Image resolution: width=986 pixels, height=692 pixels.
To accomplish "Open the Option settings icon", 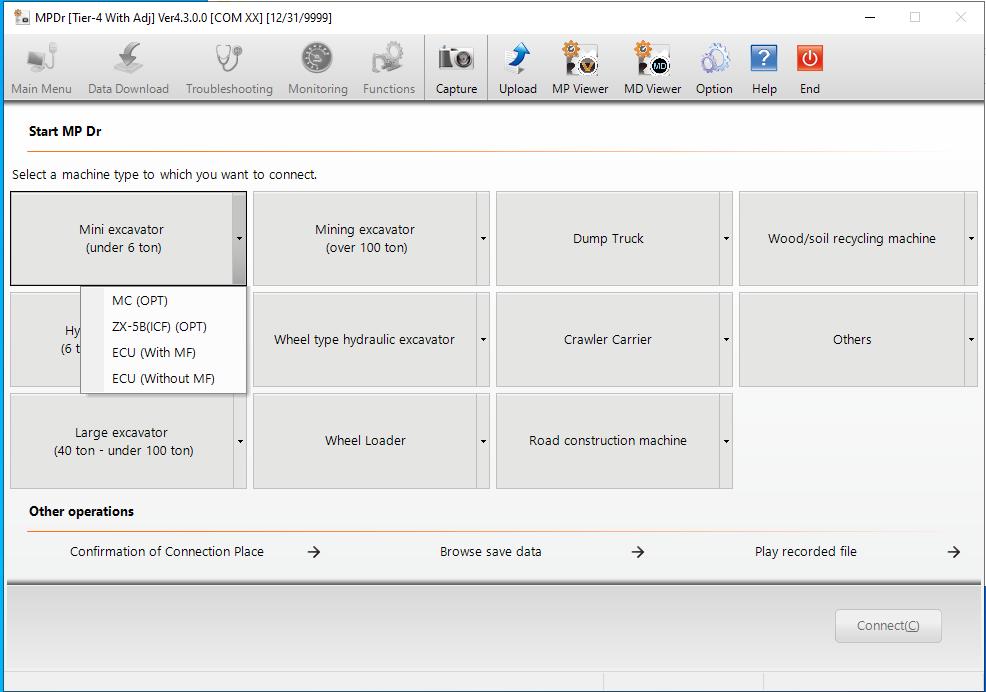I will 714,68.
